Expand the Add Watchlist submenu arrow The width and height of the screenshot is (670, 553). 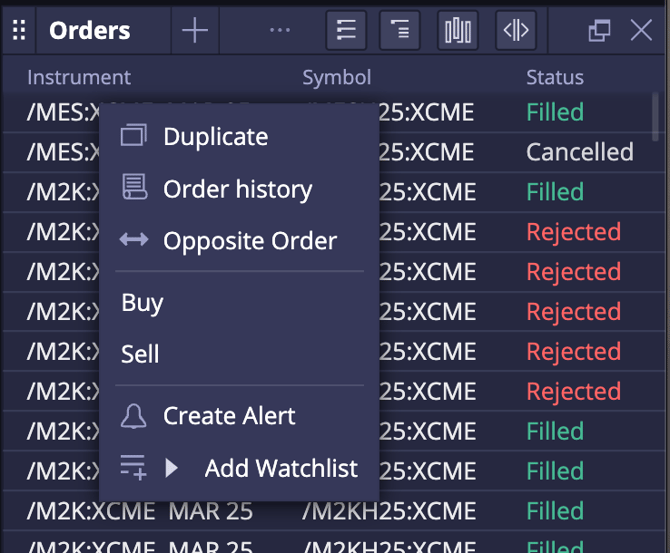point(171,468)
